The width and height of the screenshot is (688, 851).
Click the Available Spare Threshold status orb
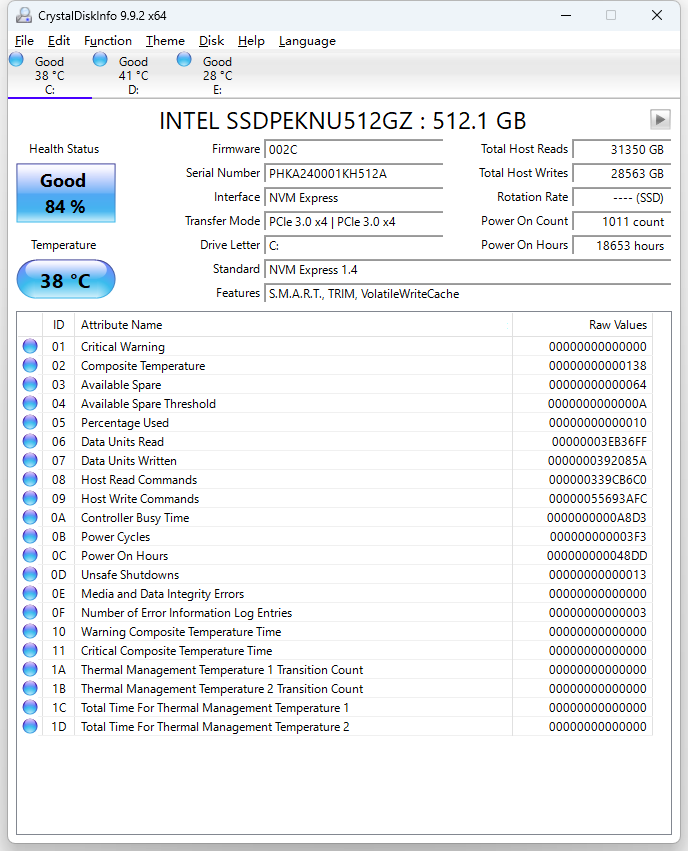[30, 403]
